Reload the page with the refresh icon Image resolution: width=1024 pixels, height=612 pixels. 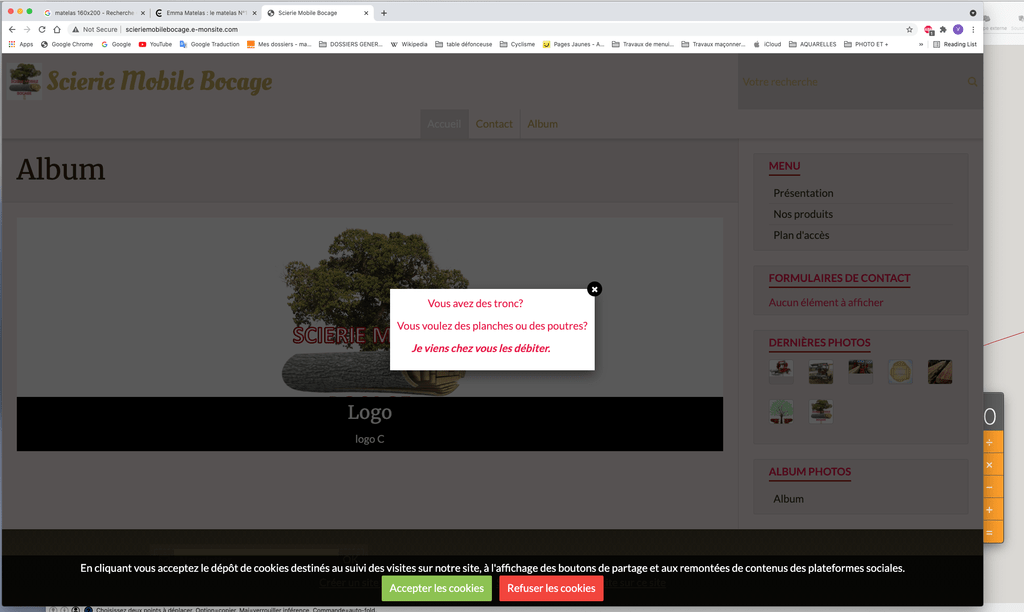tap(42, 29)
